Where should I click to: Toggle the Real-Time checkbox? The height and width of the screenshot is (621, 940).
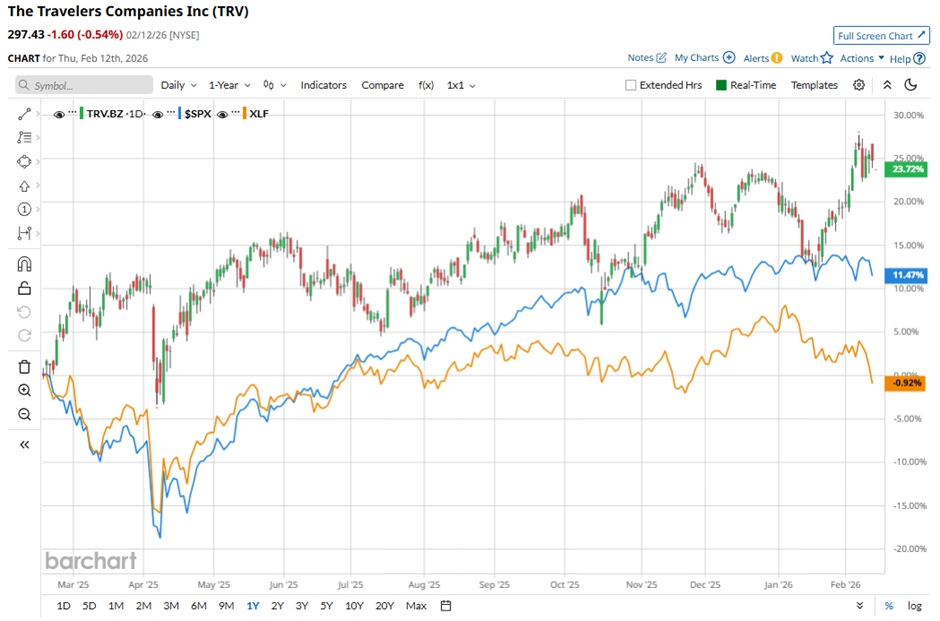click(x=720, y=85)
